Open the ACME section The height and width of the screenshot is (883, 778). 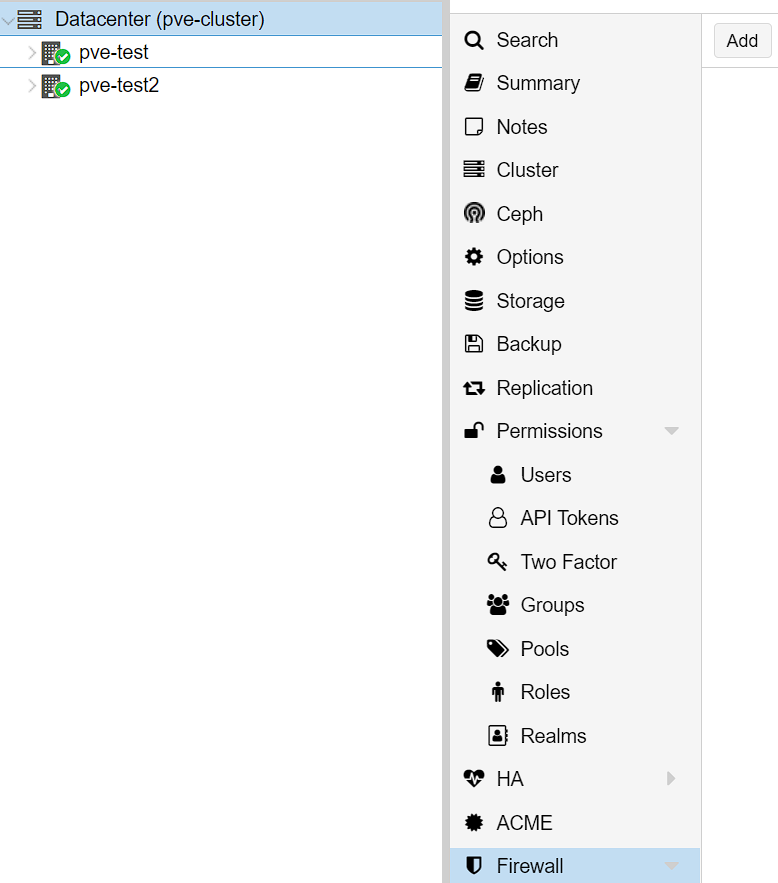point(525,823)
